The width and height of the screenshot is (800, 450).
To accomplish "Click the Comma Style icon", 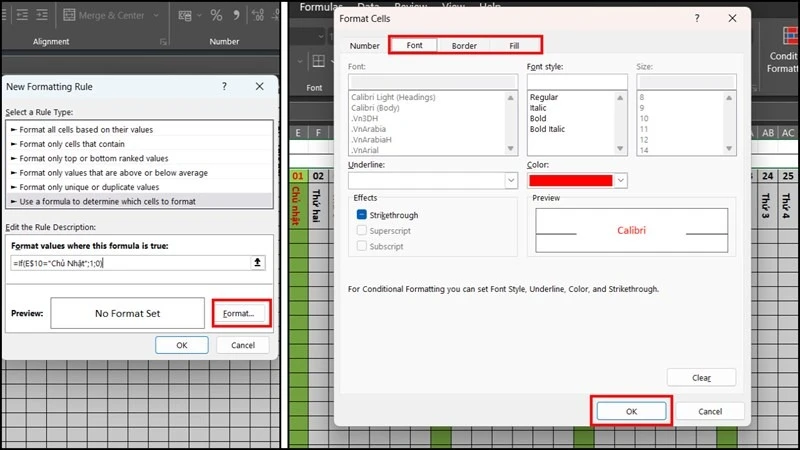I will pos(236,15).
